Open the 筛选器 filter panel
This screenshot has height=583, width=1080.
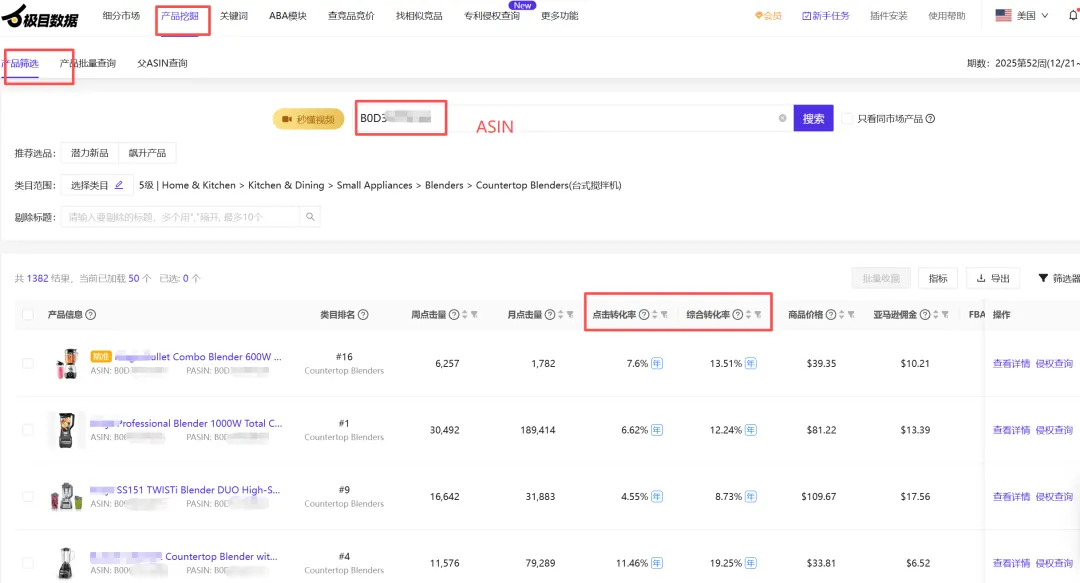[1058, 278]
